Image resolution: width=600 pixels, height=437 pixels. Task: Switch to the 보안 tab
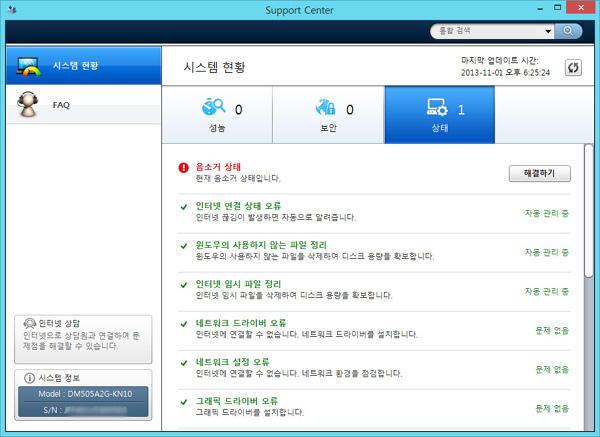(x=329, y=115)
